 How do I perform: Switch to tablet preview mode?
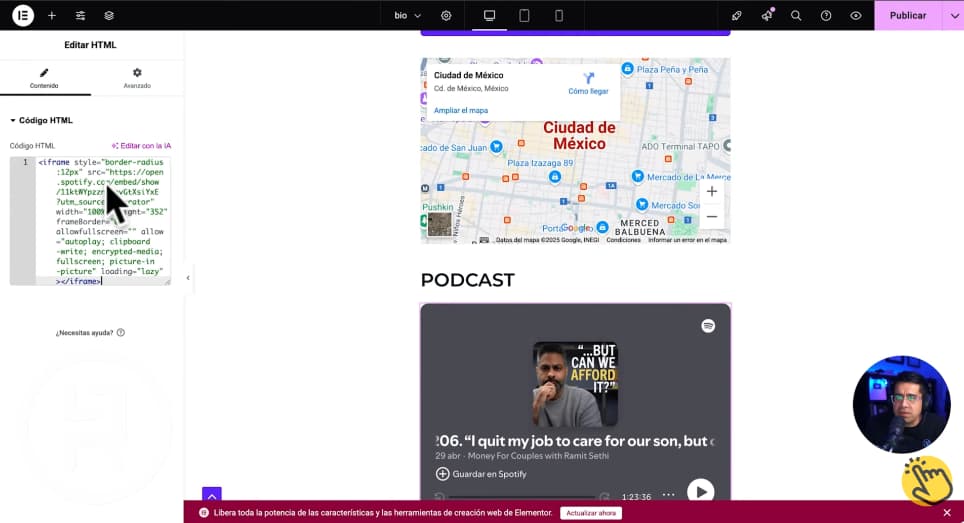524,15
